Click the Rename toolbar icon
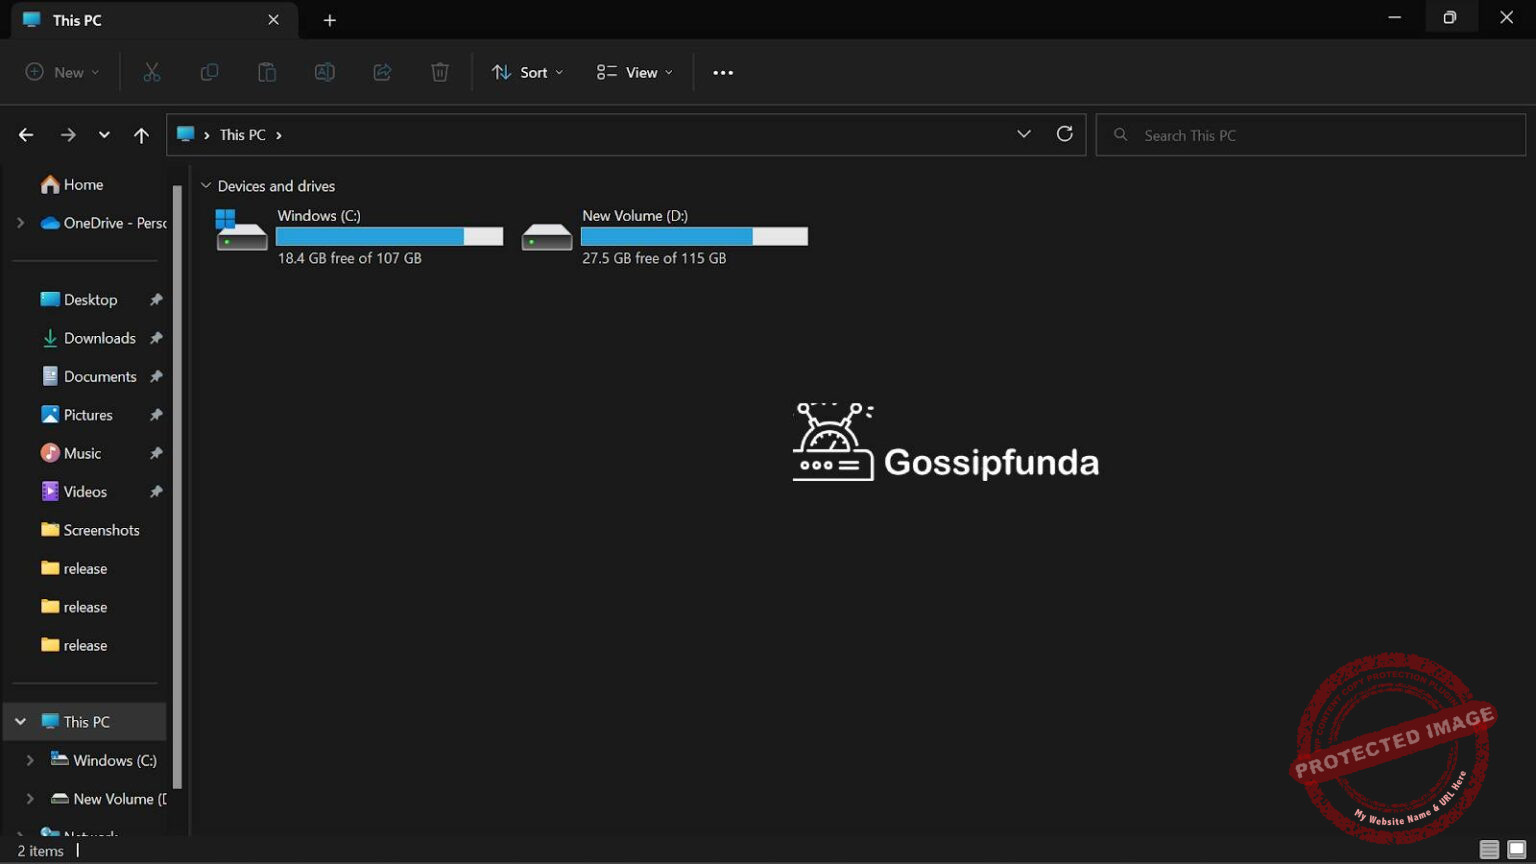This screenshot has height=864, width=1536. click(324, 71)
